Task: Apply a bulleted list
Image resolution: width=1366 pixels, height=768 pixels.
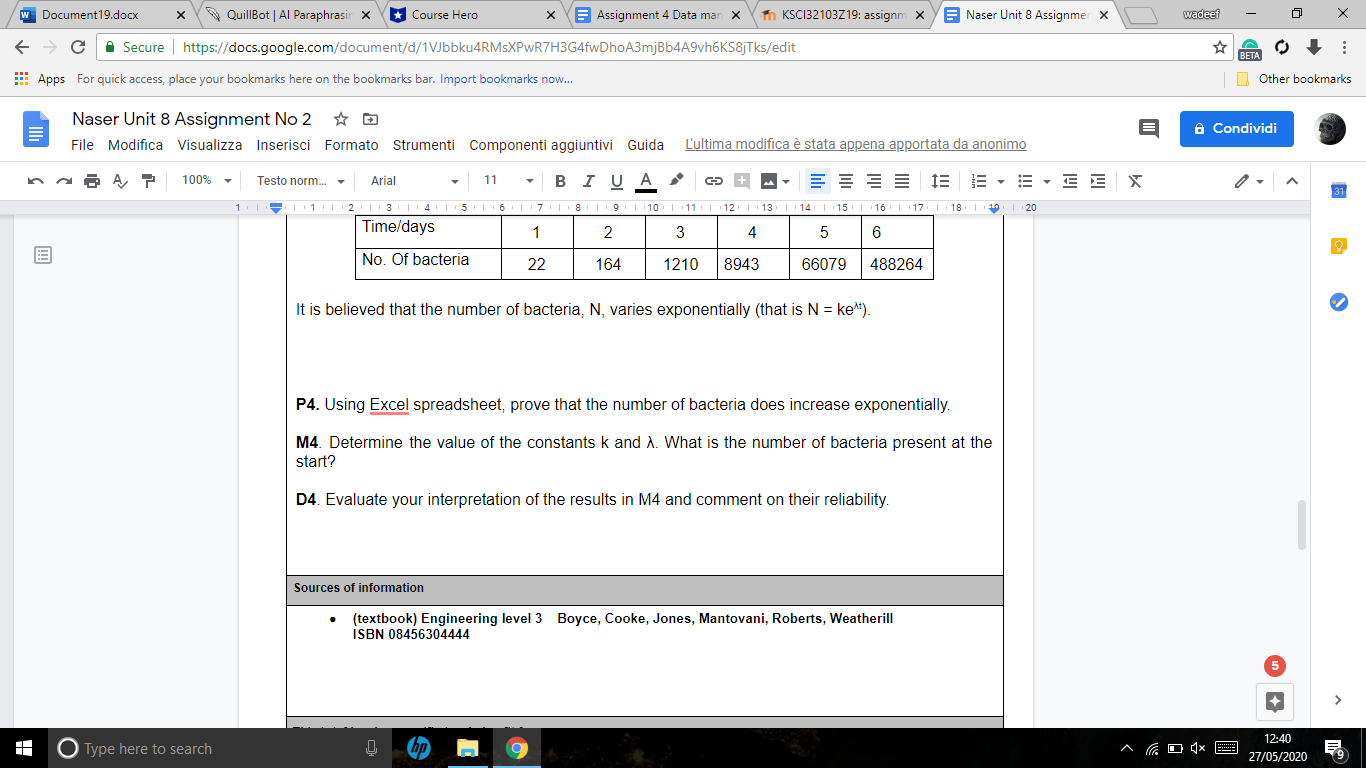Action: (x=1024, y=181)
